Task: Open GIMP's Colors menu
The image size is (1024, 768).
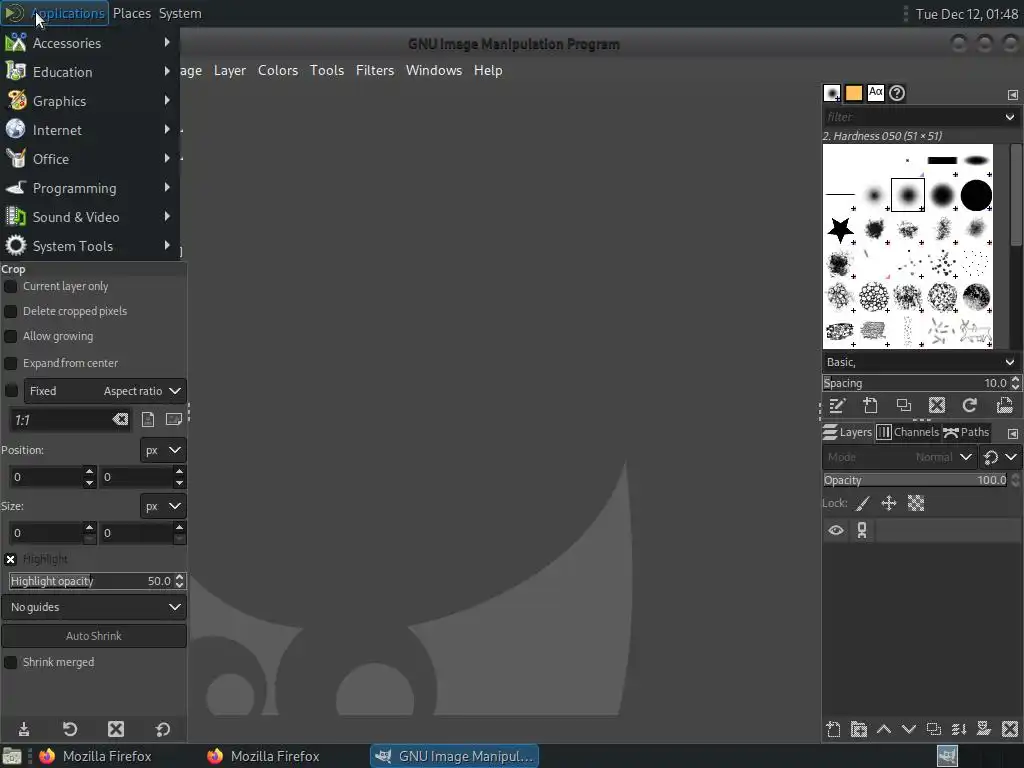Action: 278,71
